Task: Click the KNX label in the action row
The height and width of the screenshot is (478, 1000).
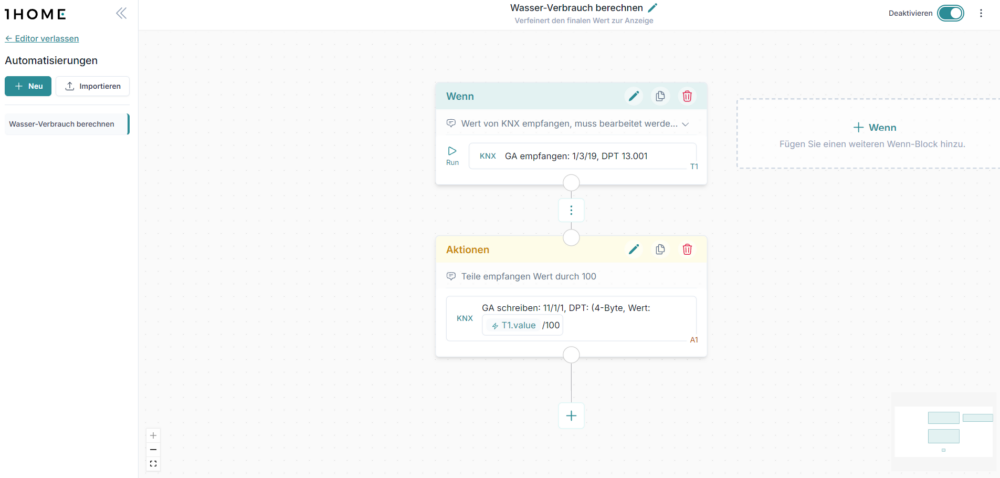Action: pyautogui.click(x=465, y=319)
